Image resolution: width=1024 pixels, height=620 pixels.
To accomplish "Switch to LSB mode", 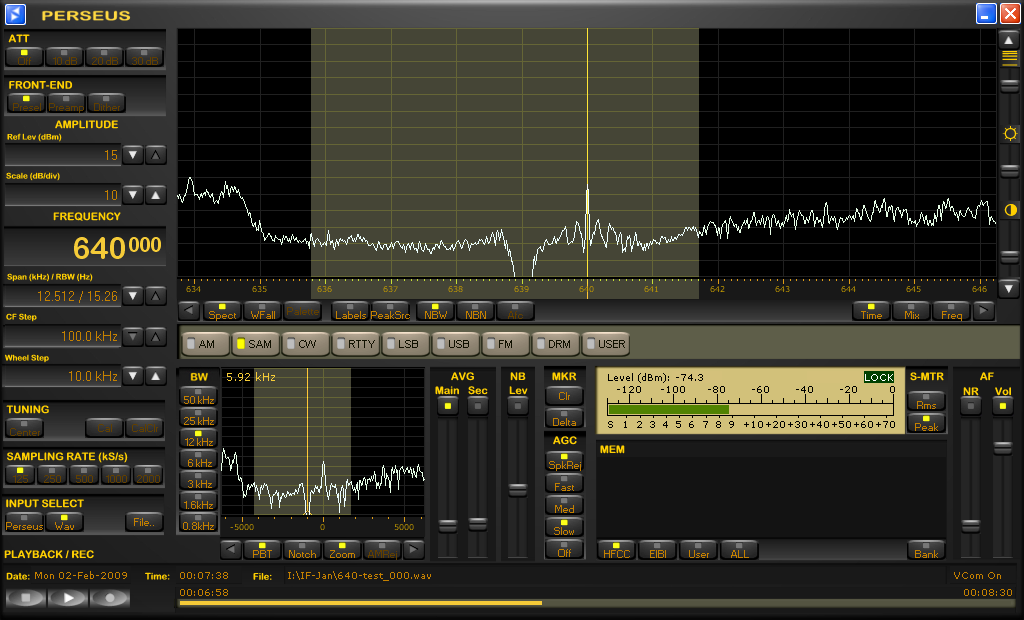I will click(406, 344).
